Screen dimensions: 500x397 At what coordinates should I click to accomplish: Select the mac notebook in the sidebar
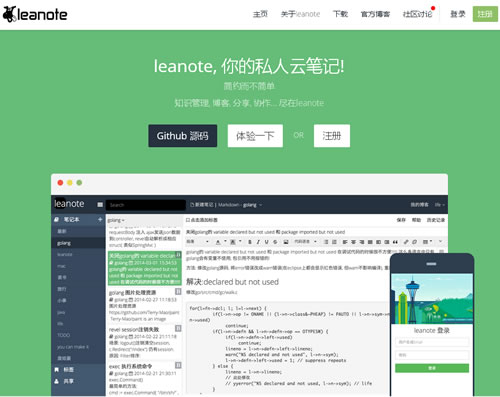78,266
